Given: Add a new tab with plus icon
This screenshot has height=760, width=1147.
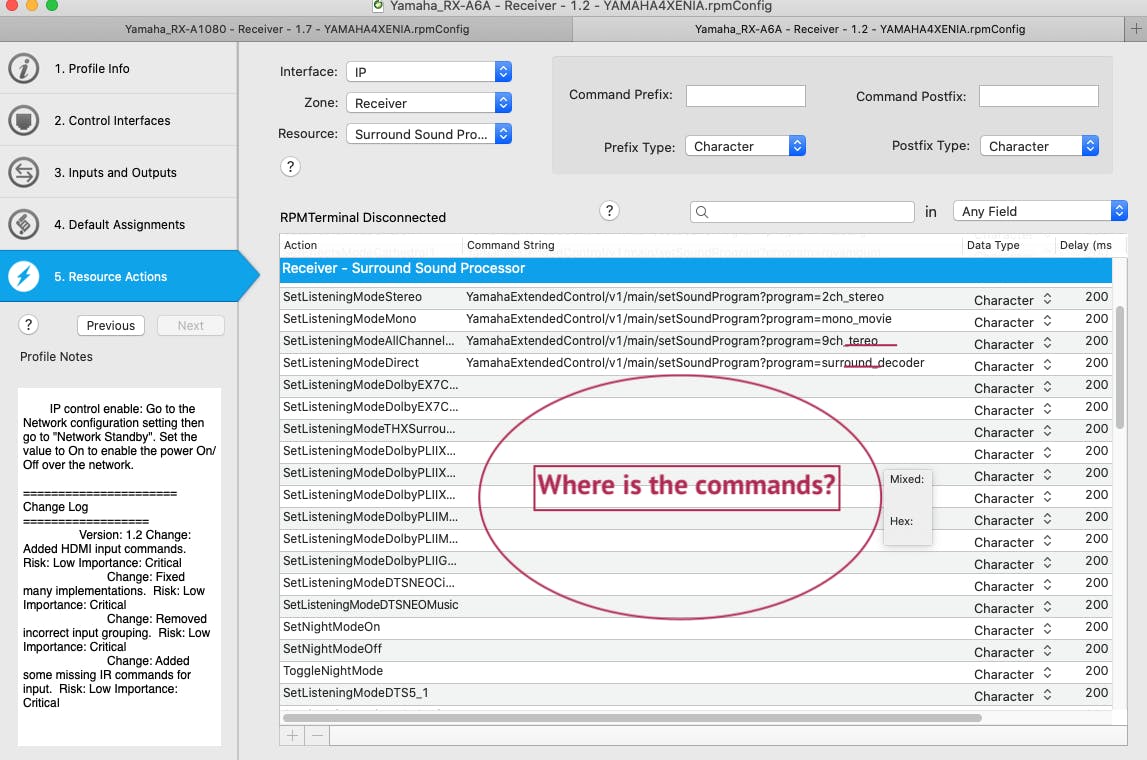Looking at the screenshot, I should point(1136,29).
